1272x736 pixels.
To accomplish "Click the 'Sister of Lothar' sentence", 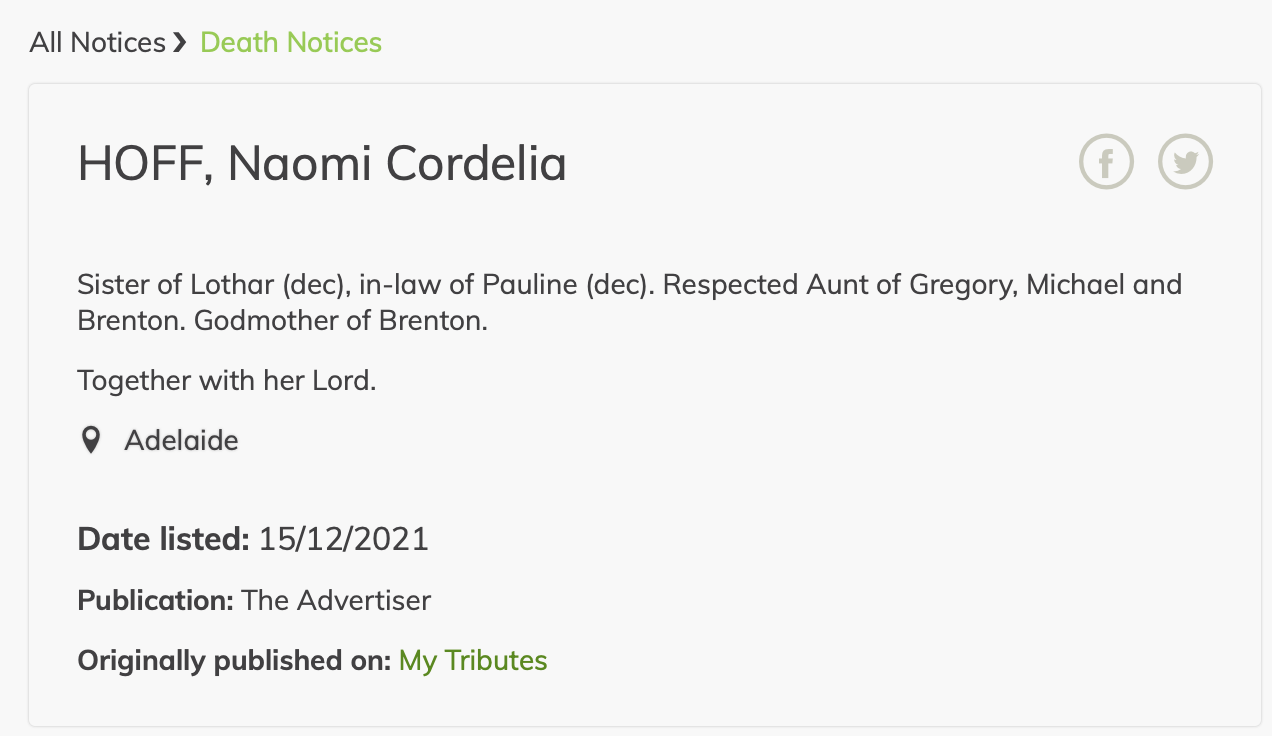I will click(210, 285).
